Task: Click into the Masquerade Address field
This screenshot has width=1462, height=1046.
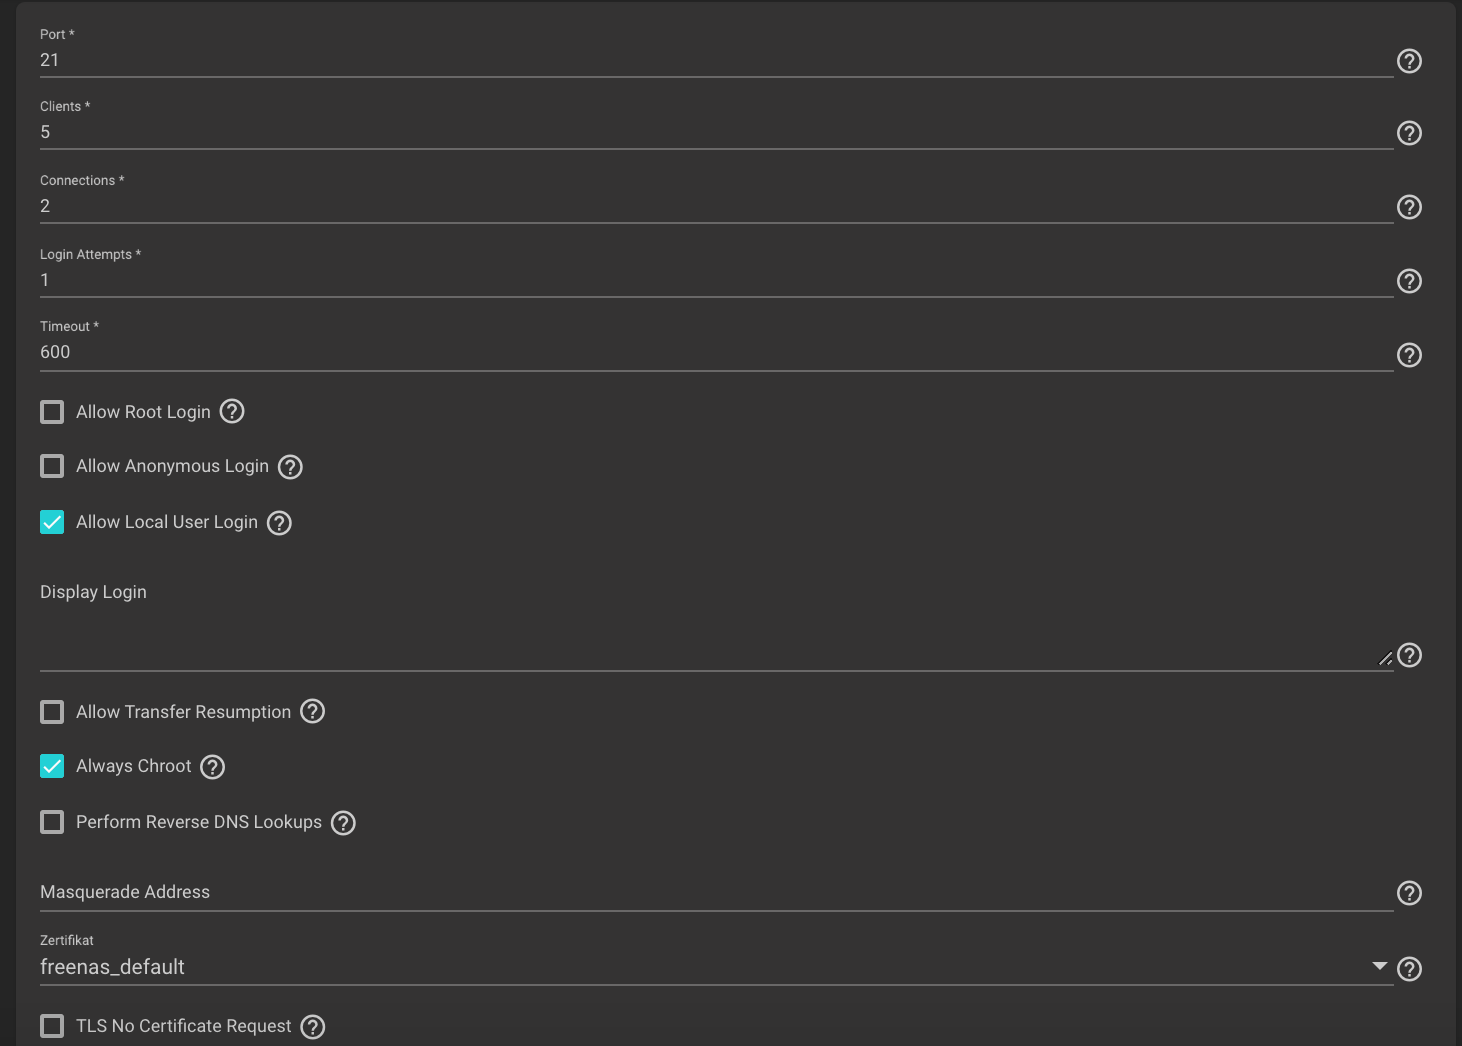Action: 716,892
